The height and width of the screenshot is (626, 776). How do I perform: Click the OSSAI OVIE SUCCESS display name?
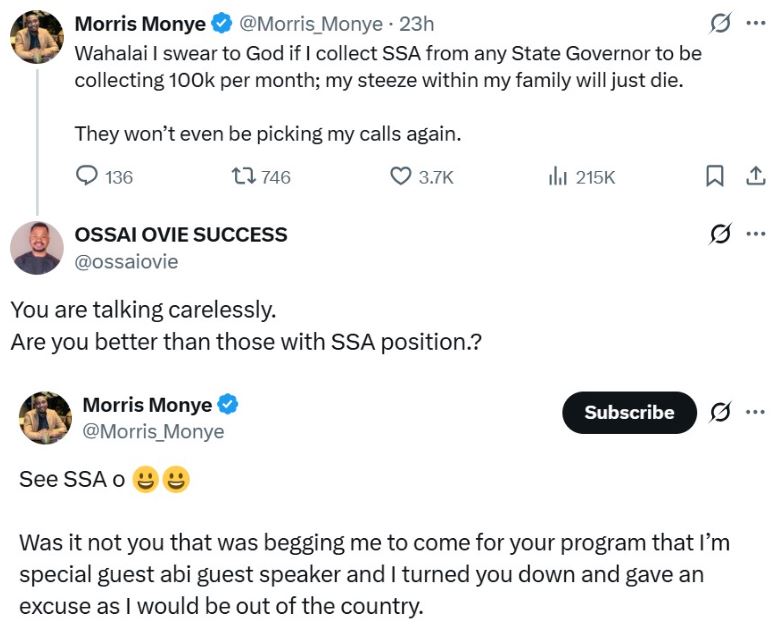click(x=181, y=235)
